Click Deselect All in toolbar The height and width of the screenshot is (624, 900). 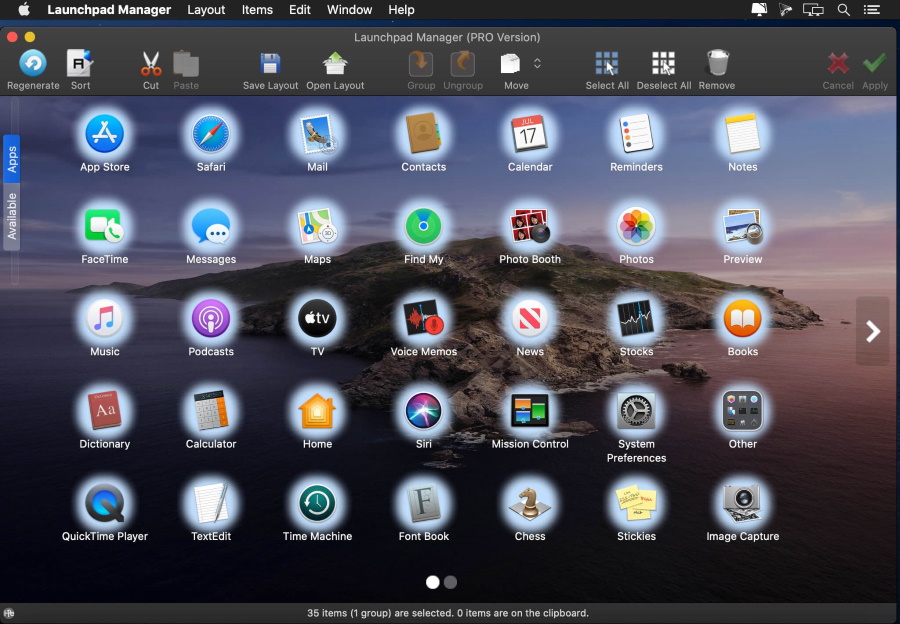[x=664, y=64]
